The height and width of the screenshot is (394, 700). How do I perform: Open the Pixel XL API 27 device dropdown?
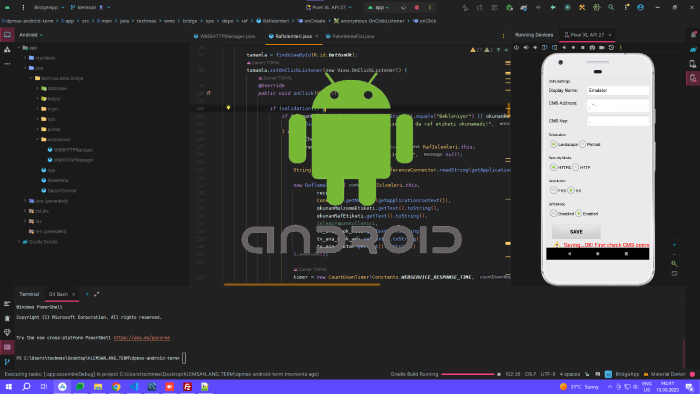click(329, 7)
